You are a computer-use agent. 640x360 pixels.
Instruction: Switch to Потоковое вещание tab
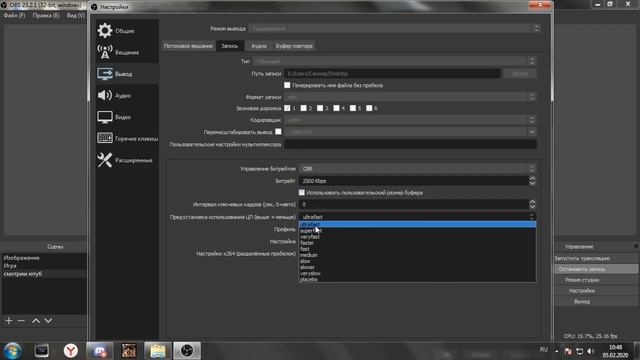click(188, 46)
